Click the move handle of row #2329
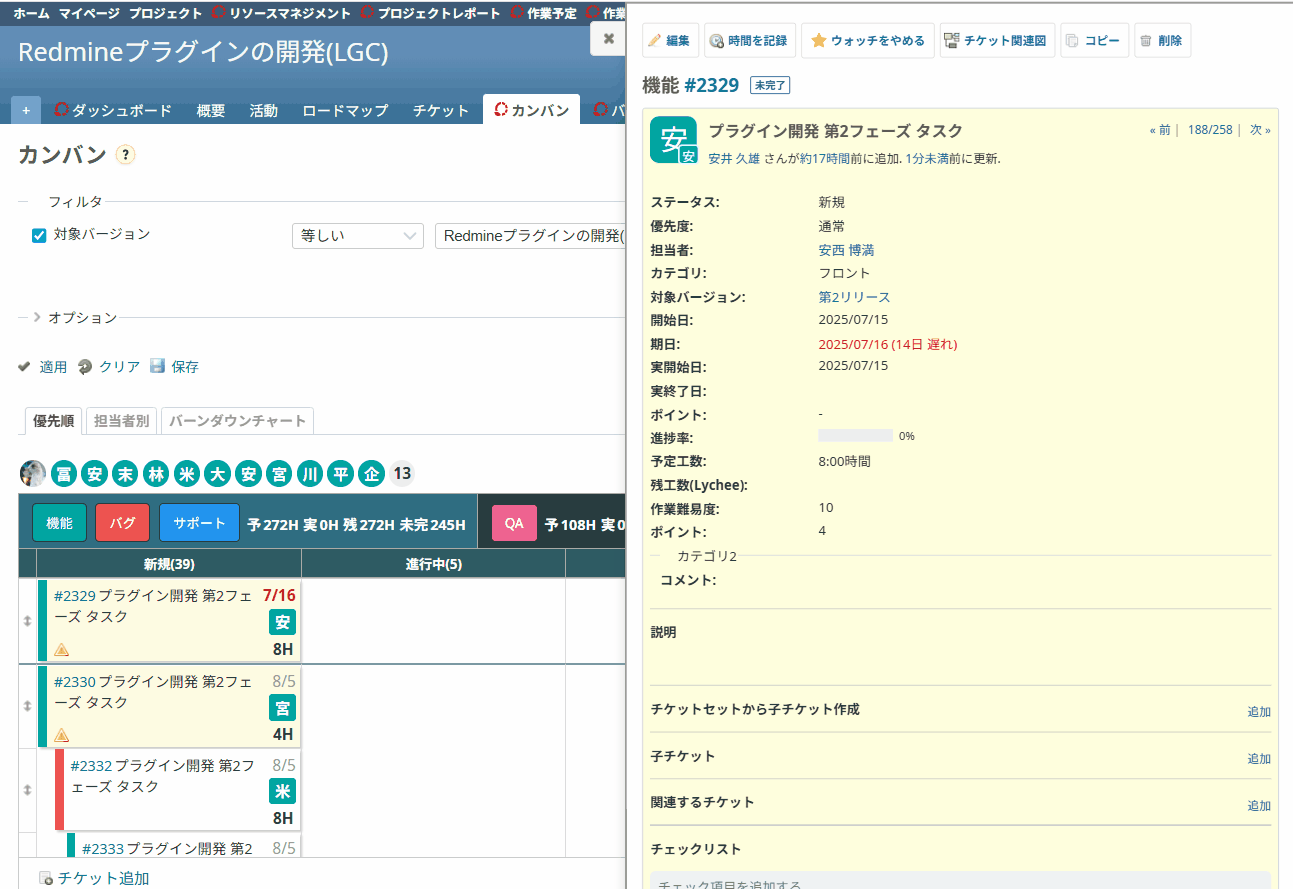The image size is (1293, 889). pos(27,621)
